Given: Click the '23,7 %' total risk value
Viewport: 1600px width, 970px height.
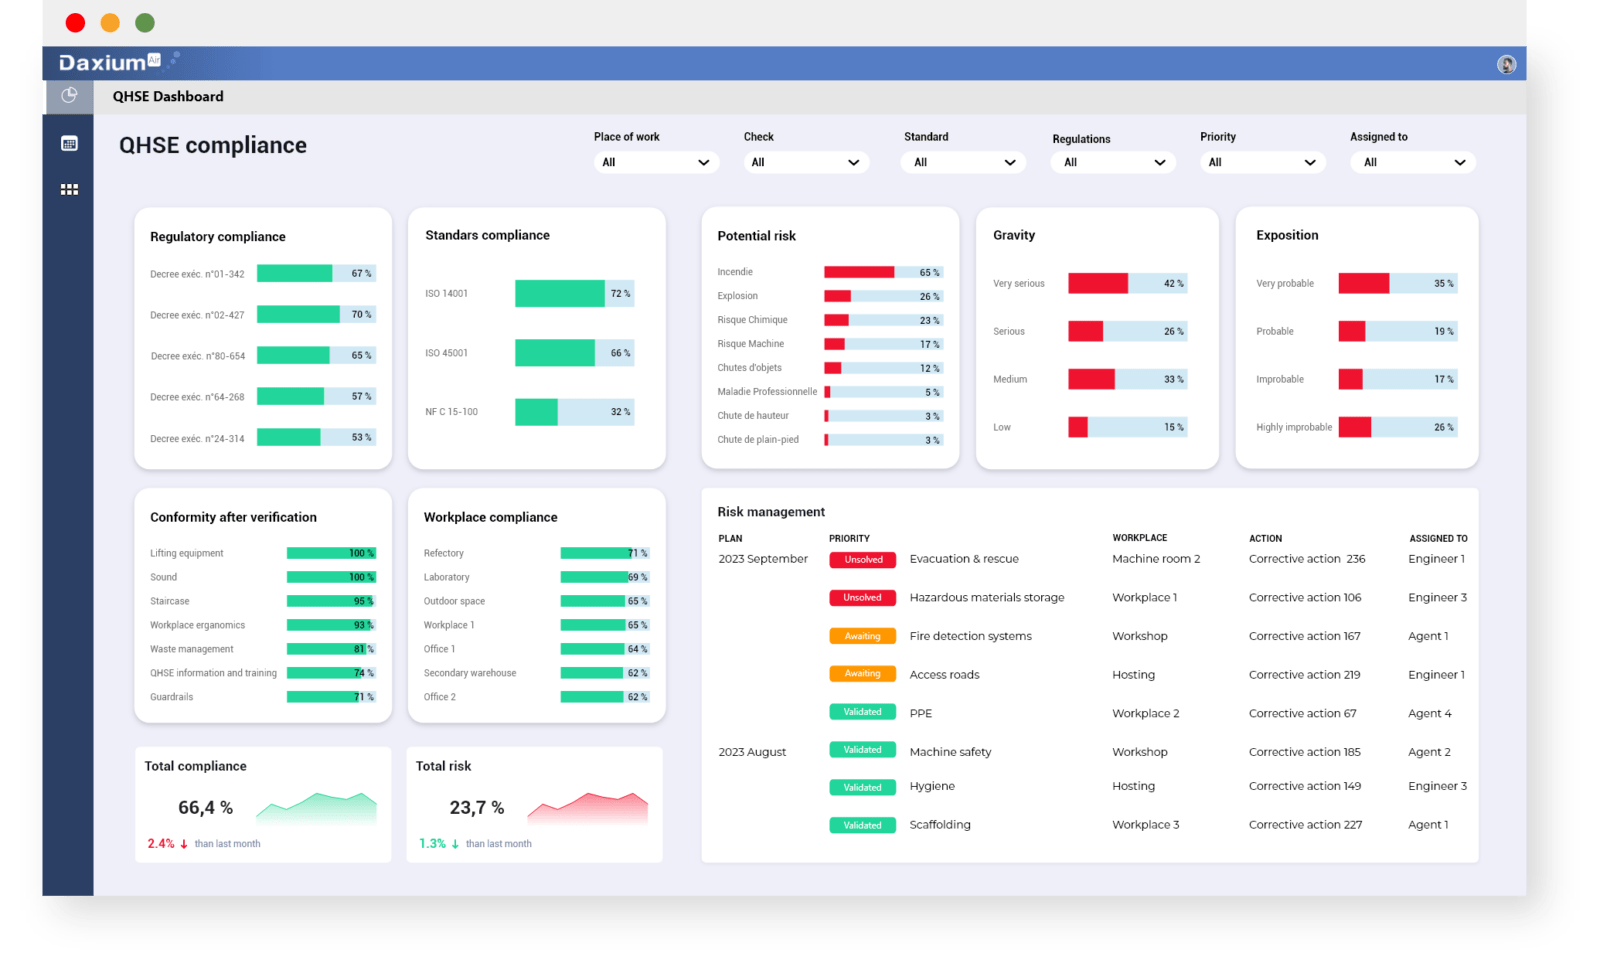Looking at the screenshot, I should click(477, 807).
